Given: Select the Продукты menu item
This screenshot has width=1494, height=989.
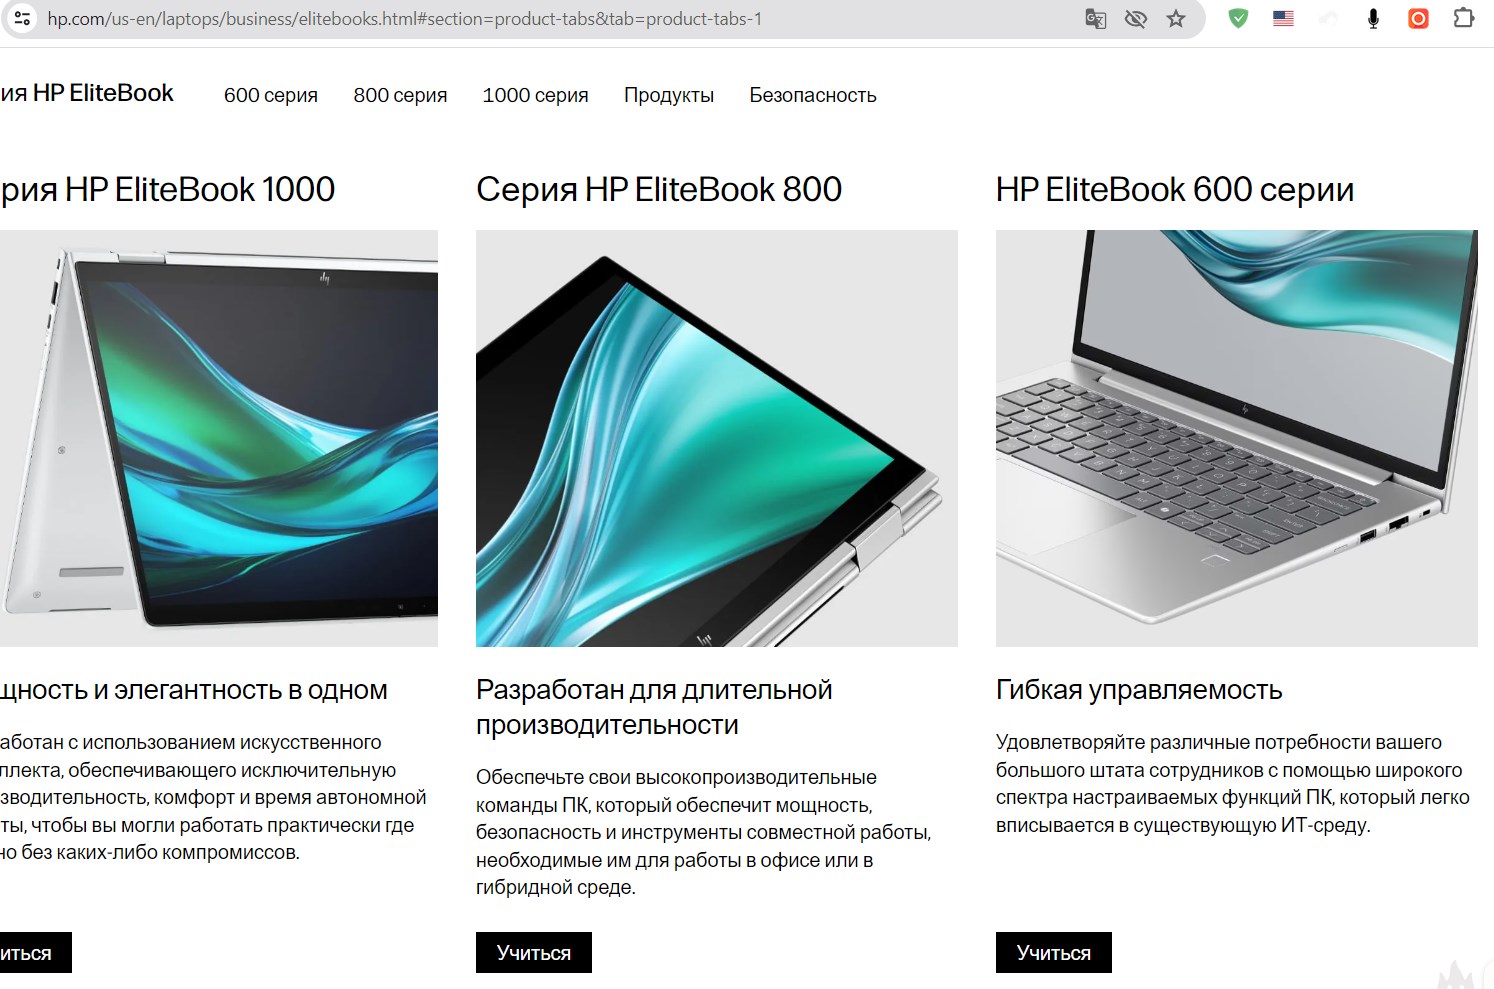Looking at the screenshot, I should point(669,95).
